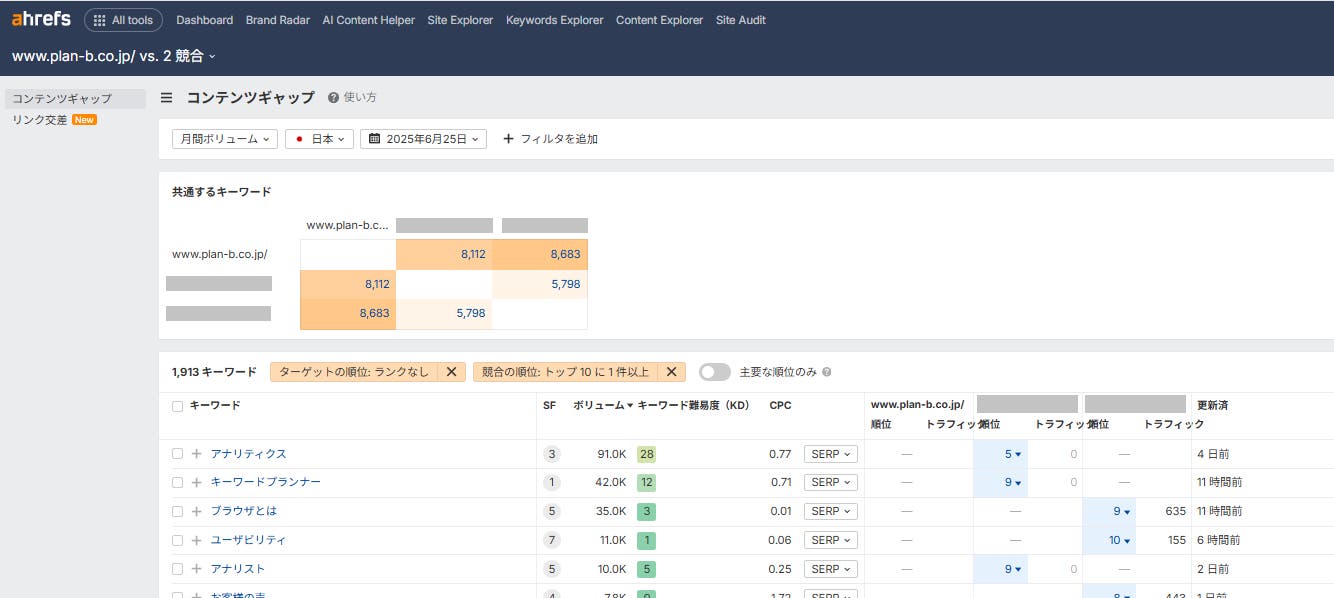Open the All tools menu
1334x598 pixels.
pyautogui.click(x=124, y=20)
